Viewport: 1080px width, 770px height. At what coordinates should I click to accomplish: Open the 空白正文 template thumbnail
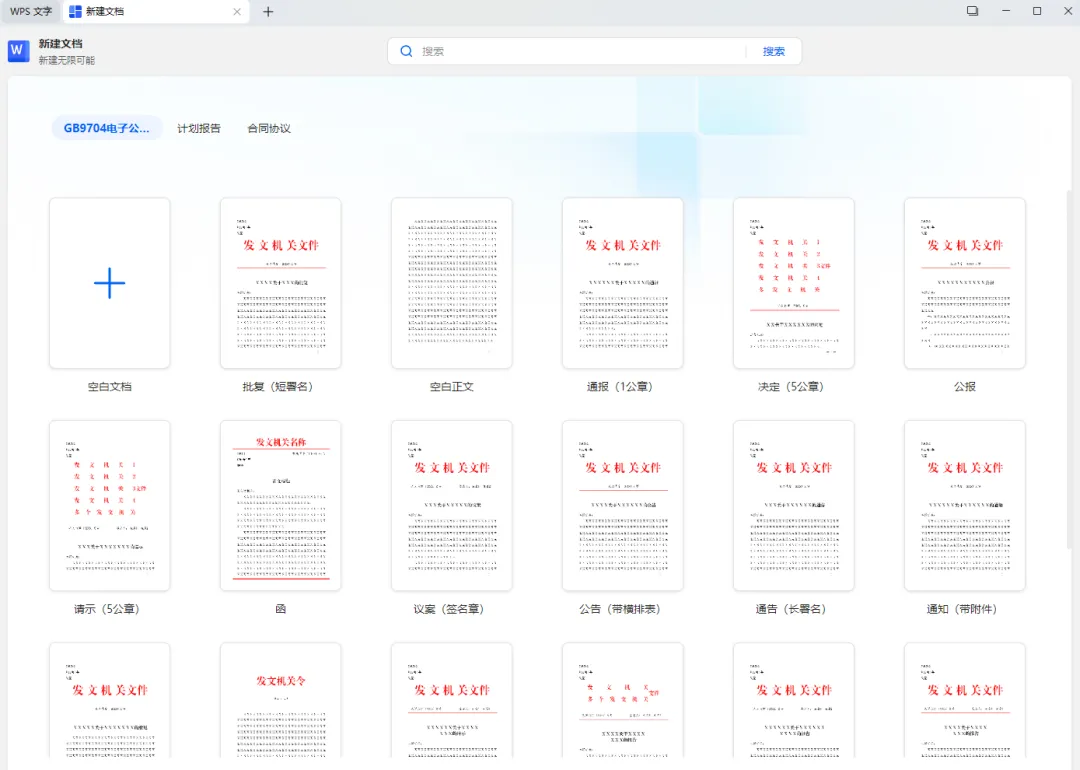point(452,283)
